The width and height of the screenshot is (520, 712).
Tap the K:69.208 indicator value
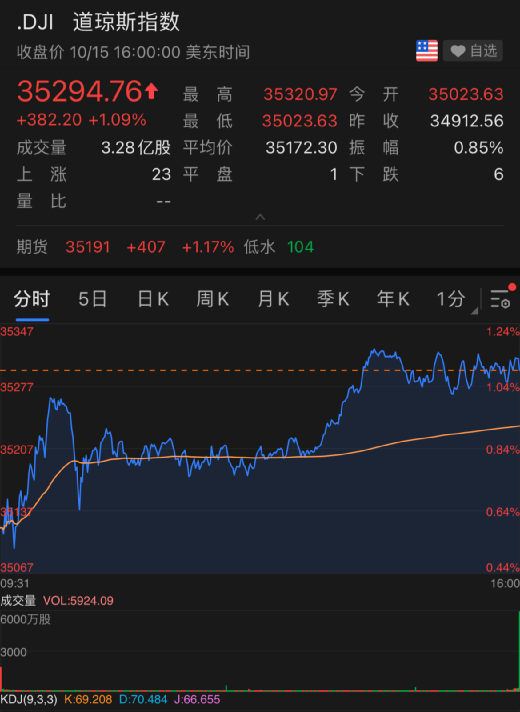[88, 699]
